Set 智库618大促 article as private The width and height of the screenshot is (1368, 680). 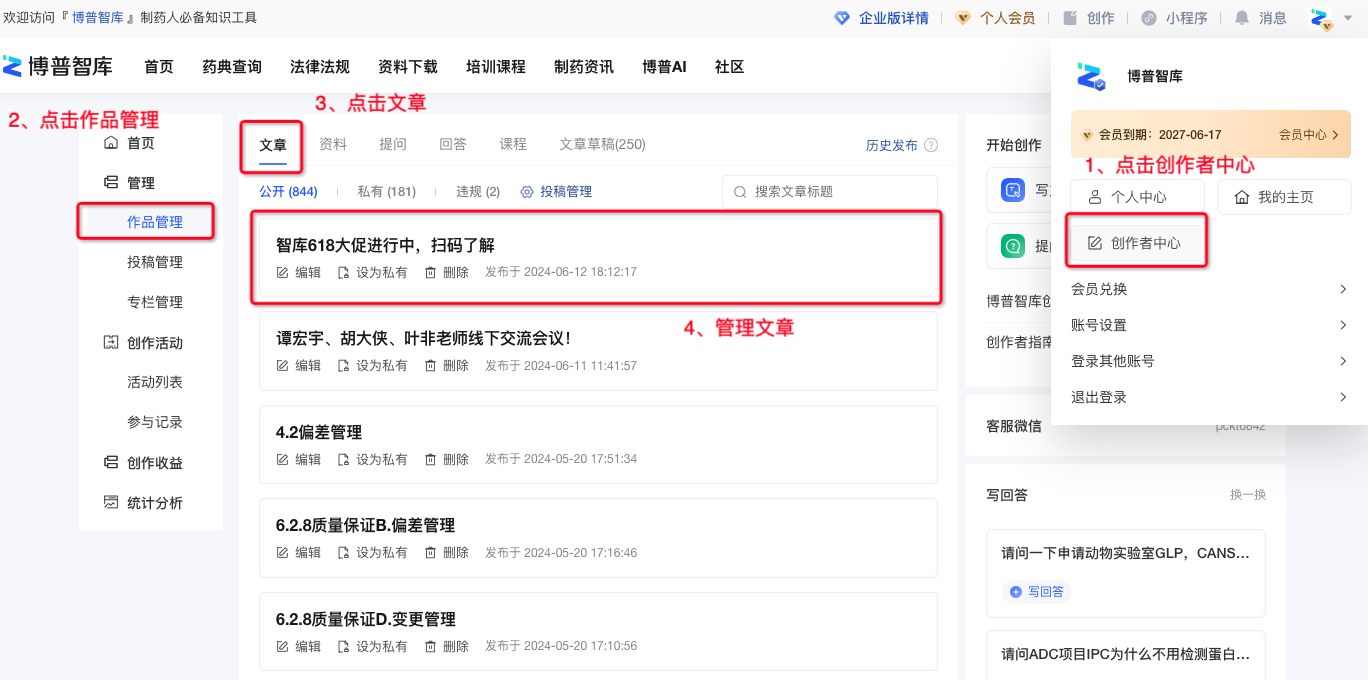point(373,272)
